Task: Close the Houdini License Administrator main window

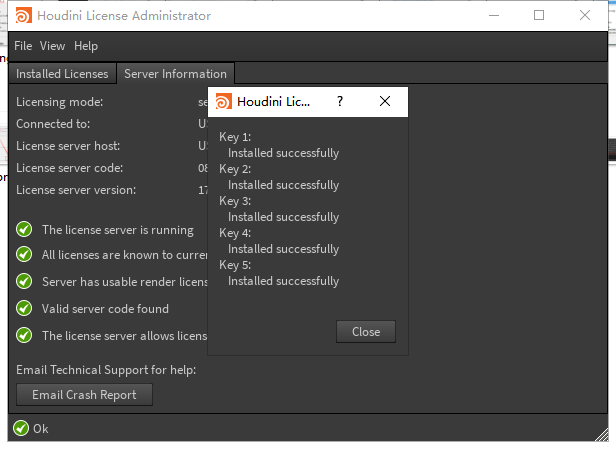Action: click(585, 16)
